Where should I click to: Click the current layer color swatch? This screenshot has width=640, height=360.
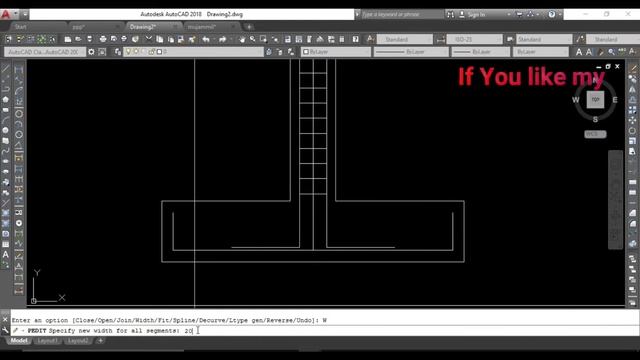pyautogui.click(x=160, y=52)
